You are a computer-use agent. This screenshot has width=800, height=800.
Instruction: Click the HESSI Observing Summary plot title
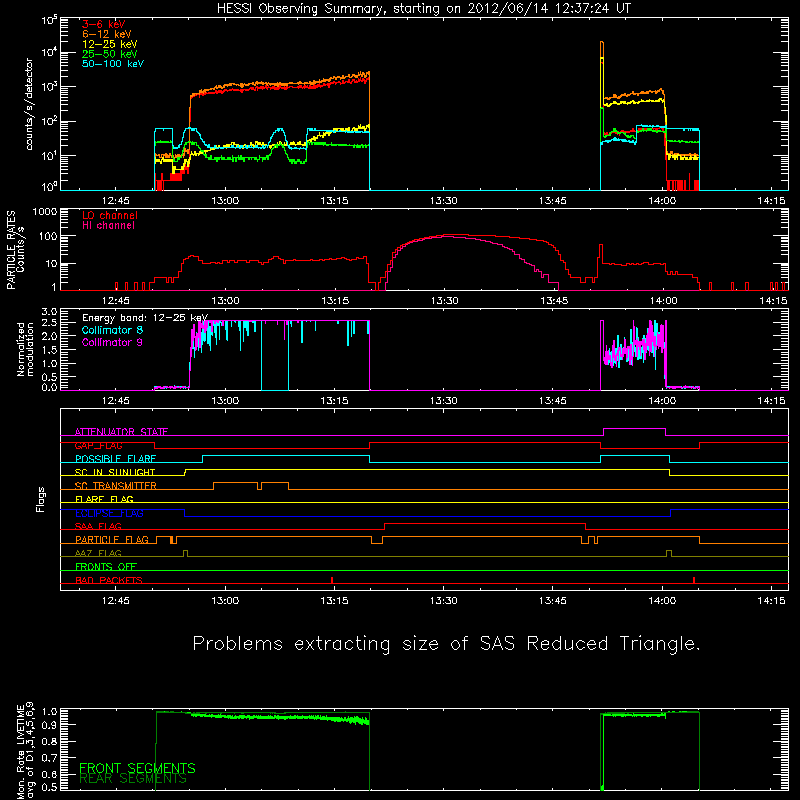pos(424,9)
